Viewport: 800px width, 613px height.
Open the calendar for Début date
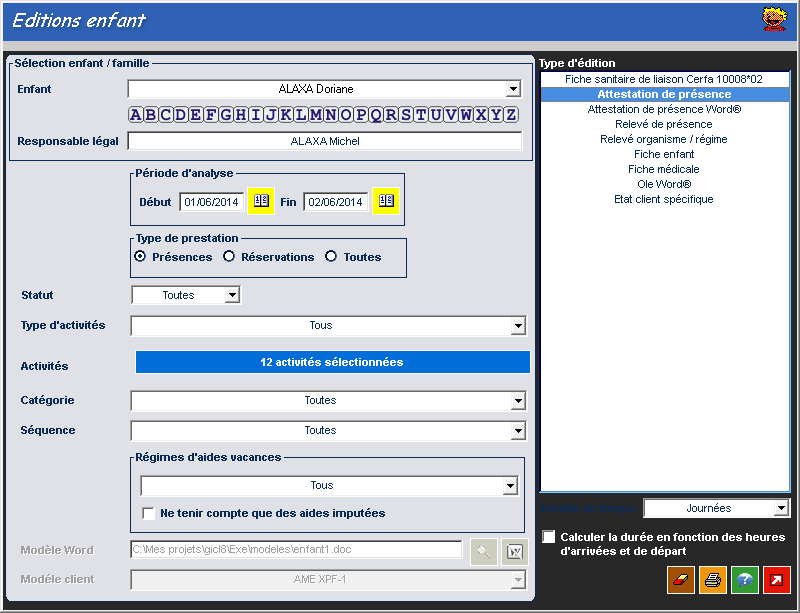(261, 201)
